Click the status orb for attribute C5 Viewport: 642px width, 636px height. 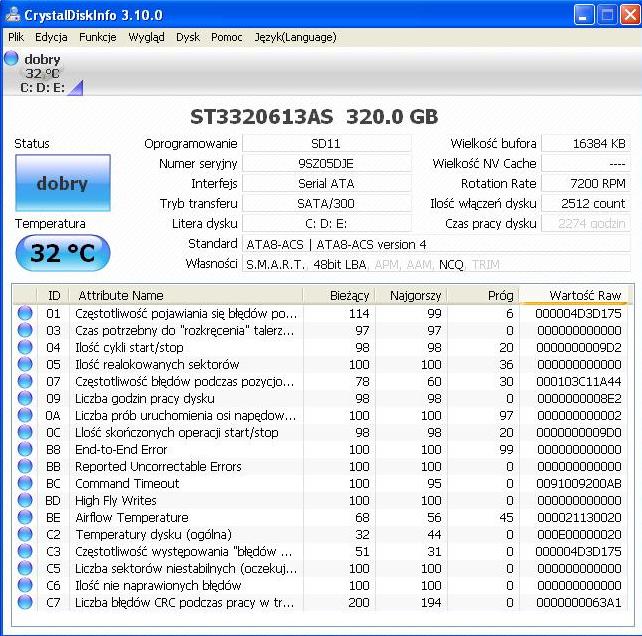[x=25, y=568]
